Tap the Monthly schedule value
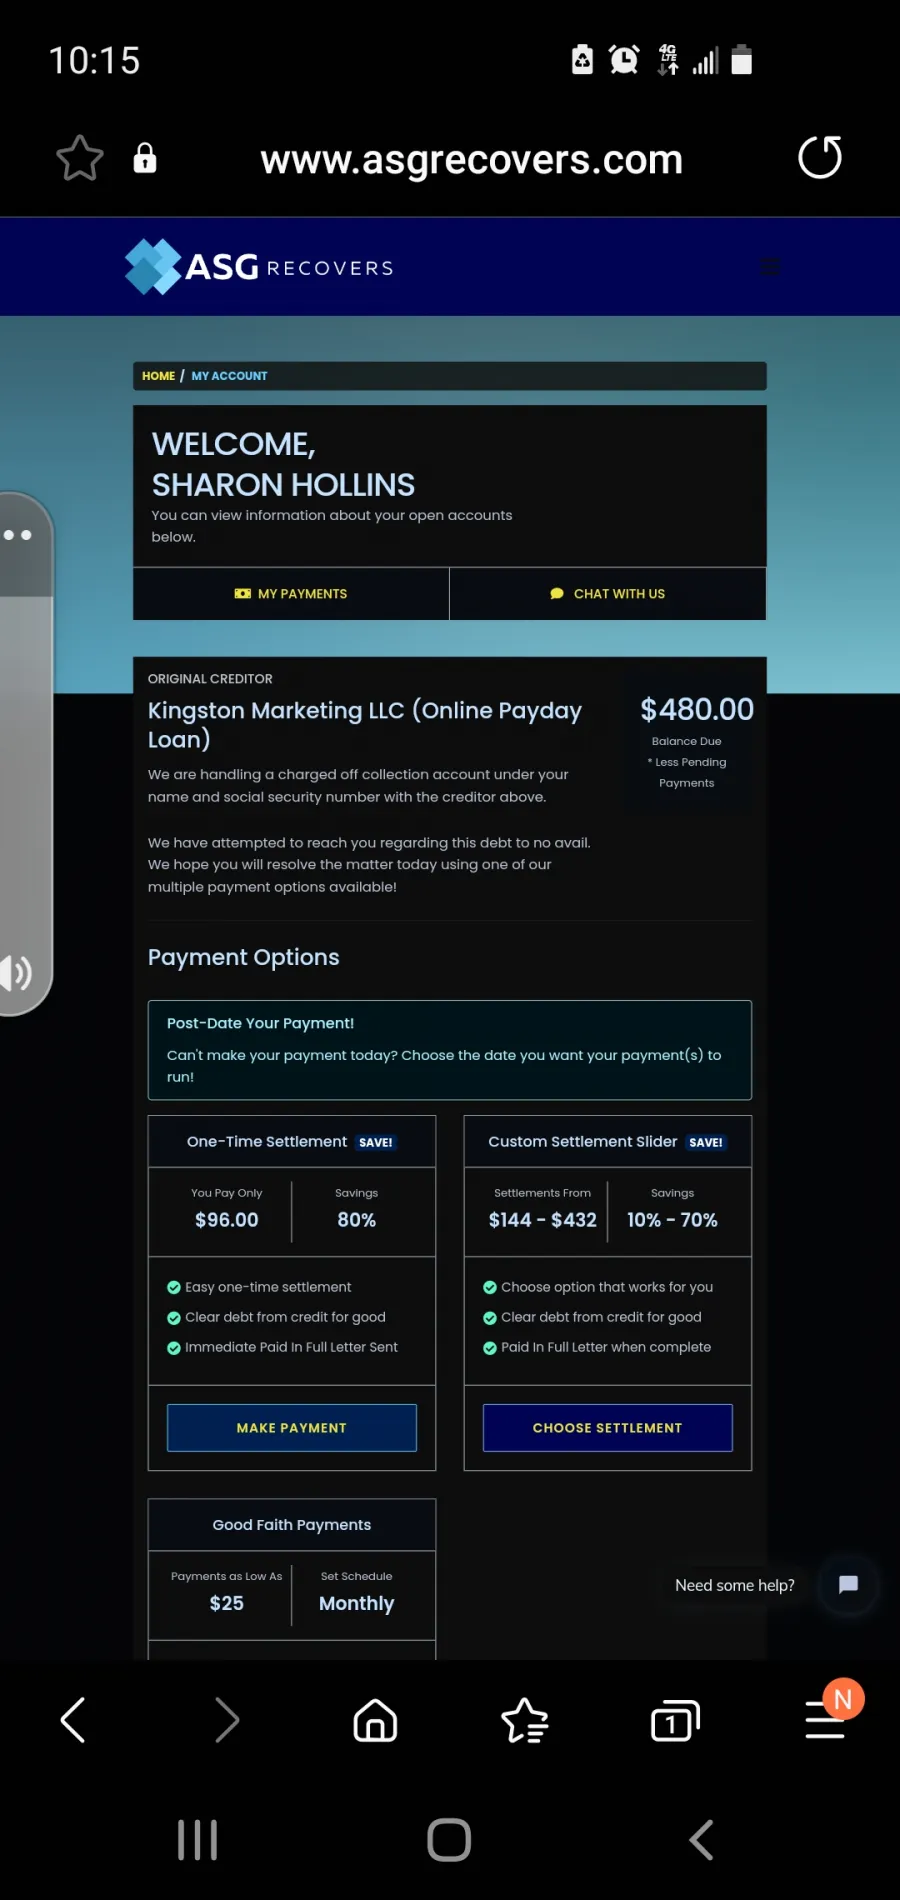The width and height of the screenshot is (900, 1900). click(x=357, y=1603)
